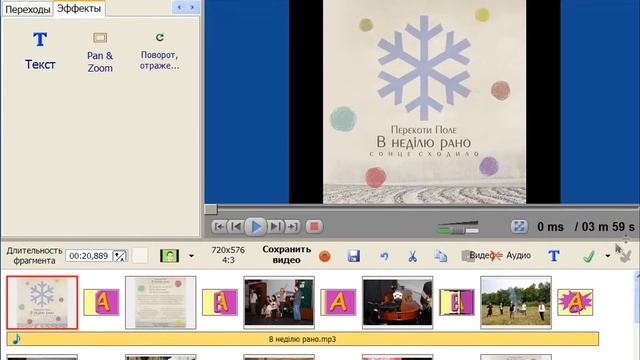Select the audio track В неділю рано.mp3
Screen dimensions: 640x360
tap(302, 339)
